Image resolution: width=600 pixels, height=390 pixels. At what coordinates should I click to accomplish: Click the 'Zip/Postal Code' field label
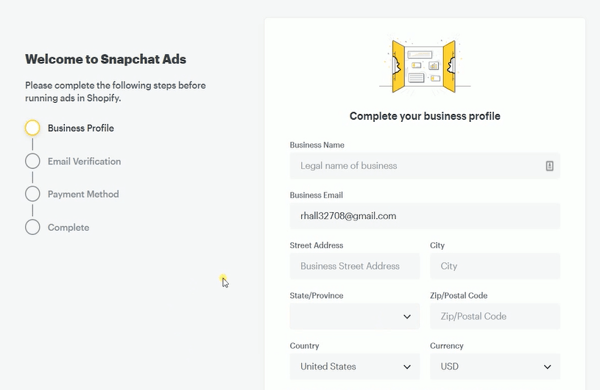tap(458, 295)
